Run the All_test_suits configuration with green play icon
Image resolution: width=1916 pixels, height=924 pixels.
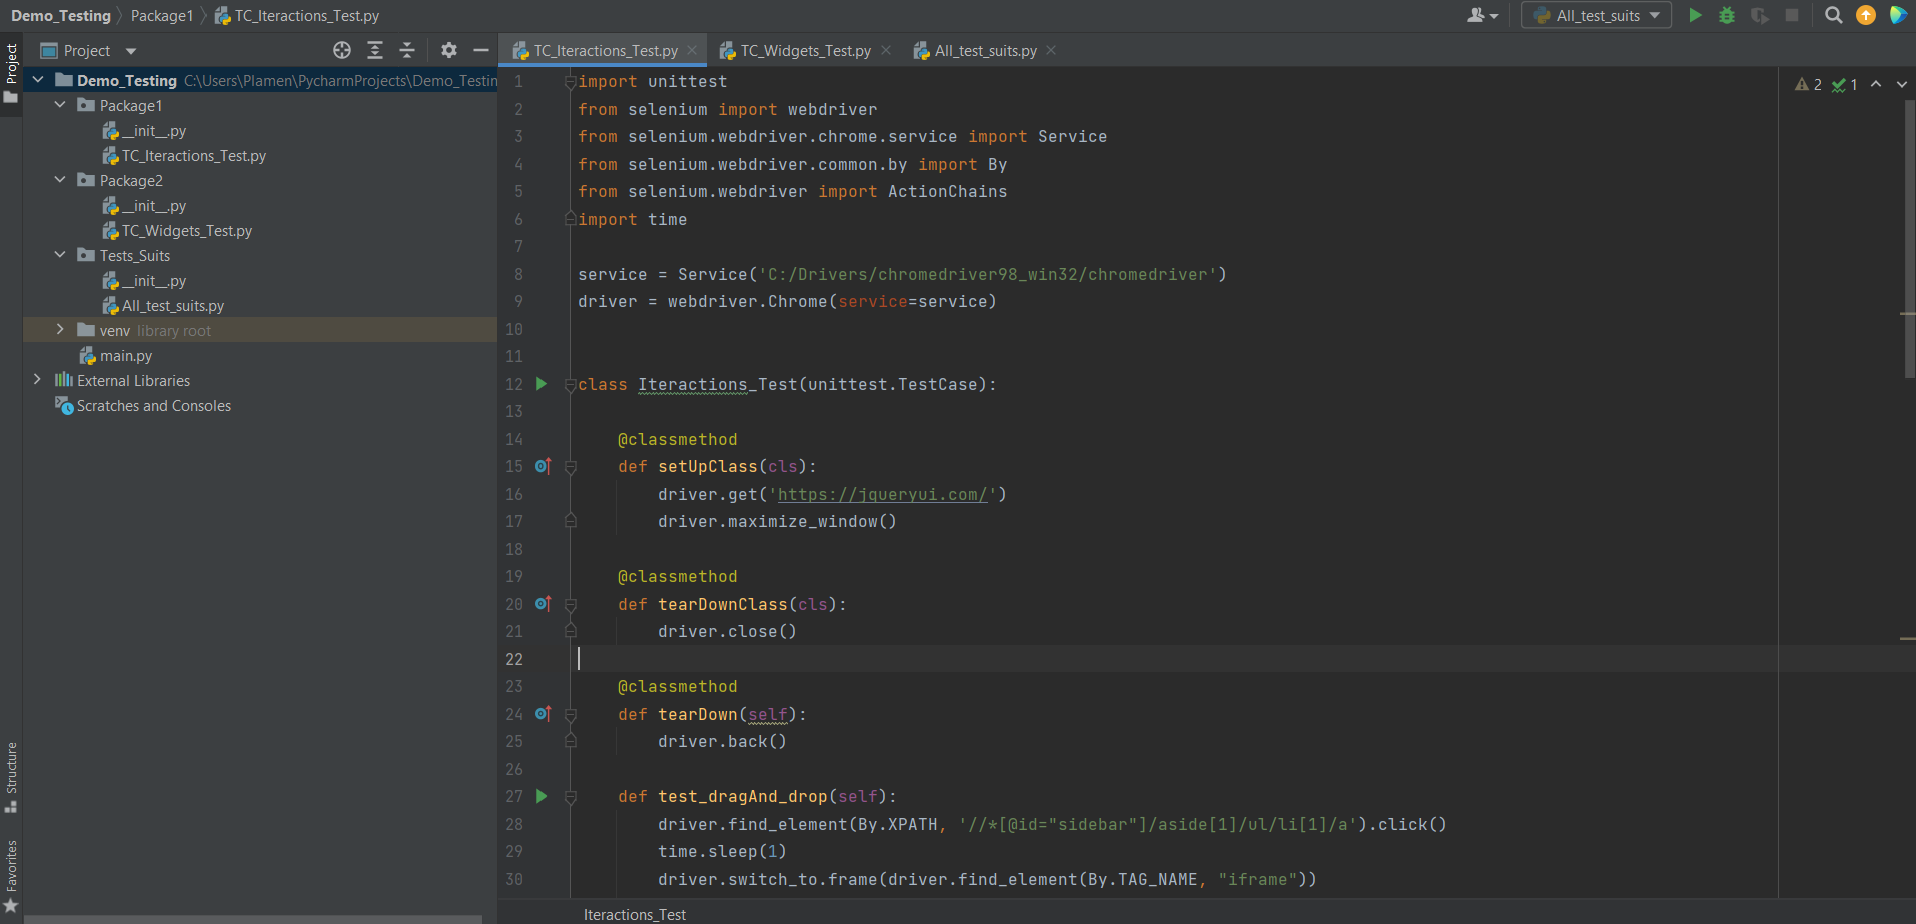(x=1694, y=15)
